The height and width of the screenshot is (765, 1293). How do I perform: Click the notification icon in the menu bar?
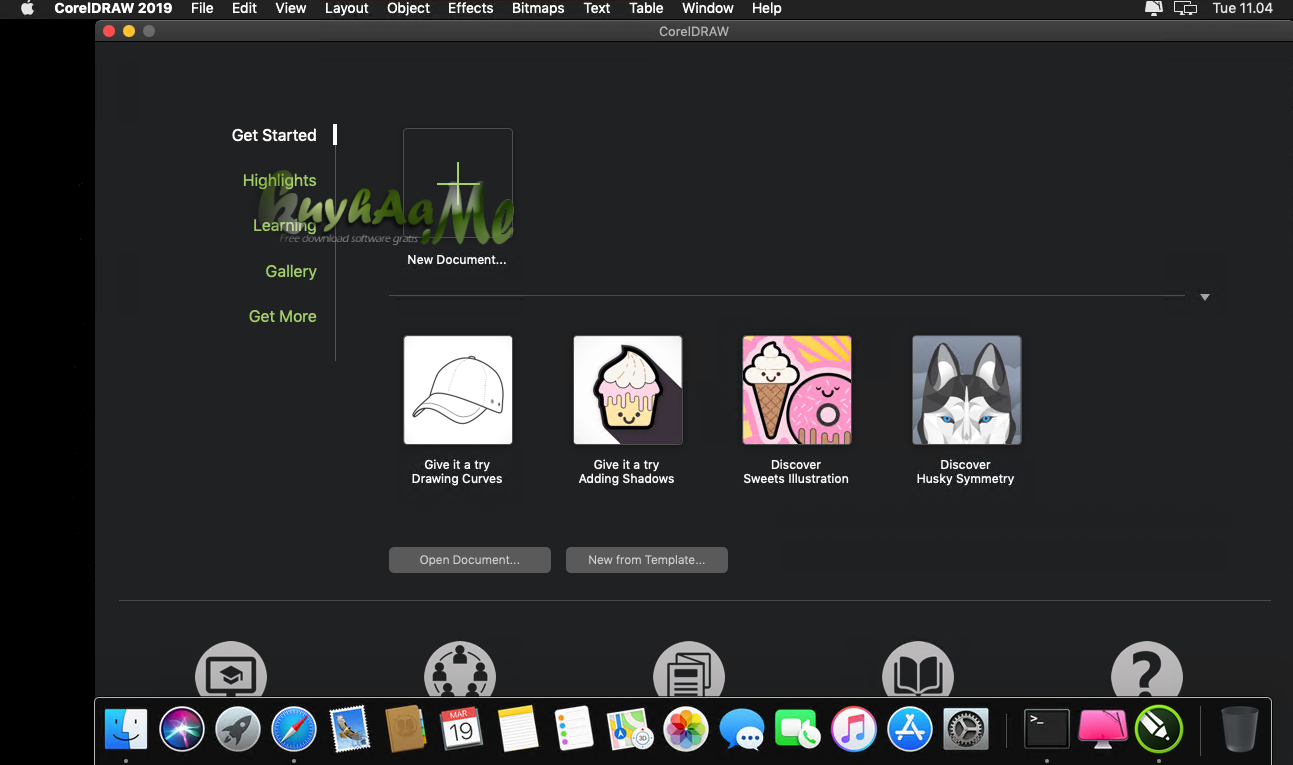[x=1153, y=8]
